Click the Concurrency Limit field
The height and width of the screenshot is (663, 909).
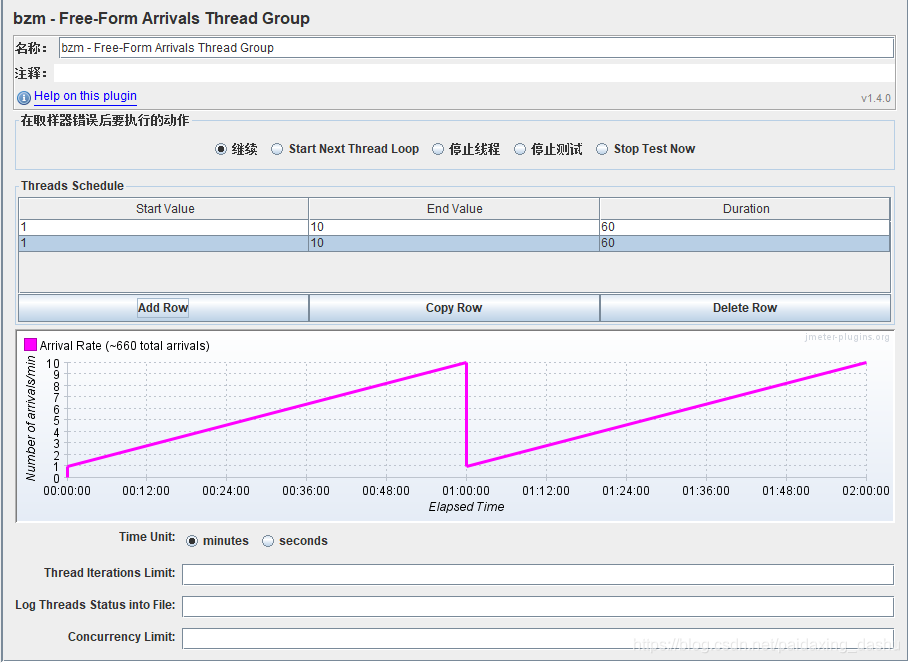[537, 638]
